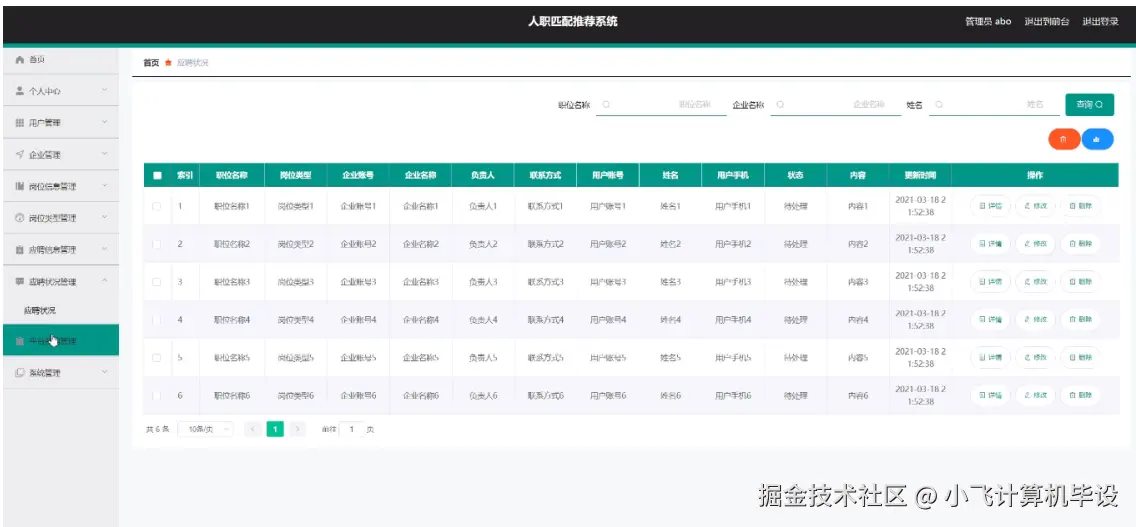Click the blue bar-chart statistics button
This screenshot has height=527, width=1136.
(1097, 139)
